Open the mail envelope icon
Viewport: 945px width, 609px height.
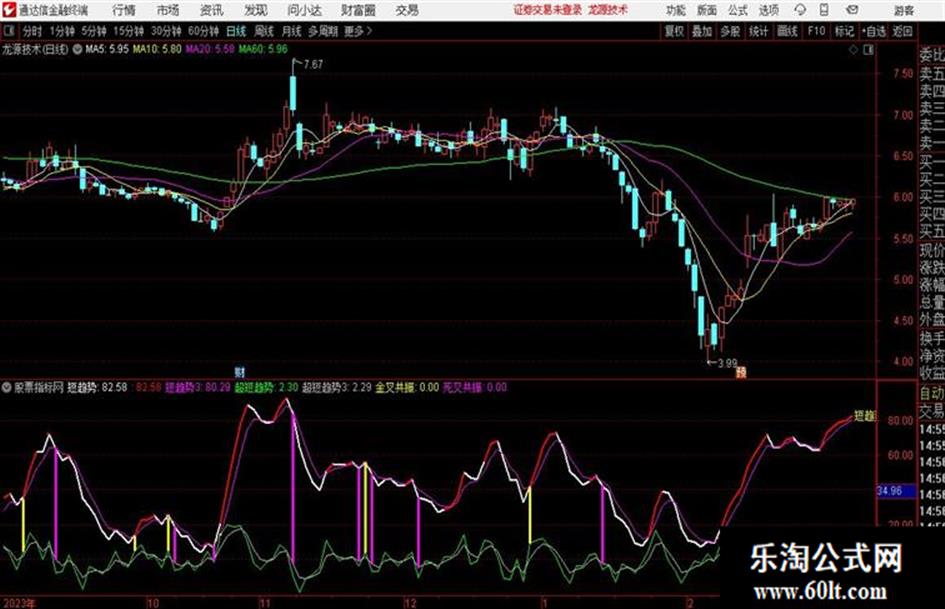coord(852,10)
